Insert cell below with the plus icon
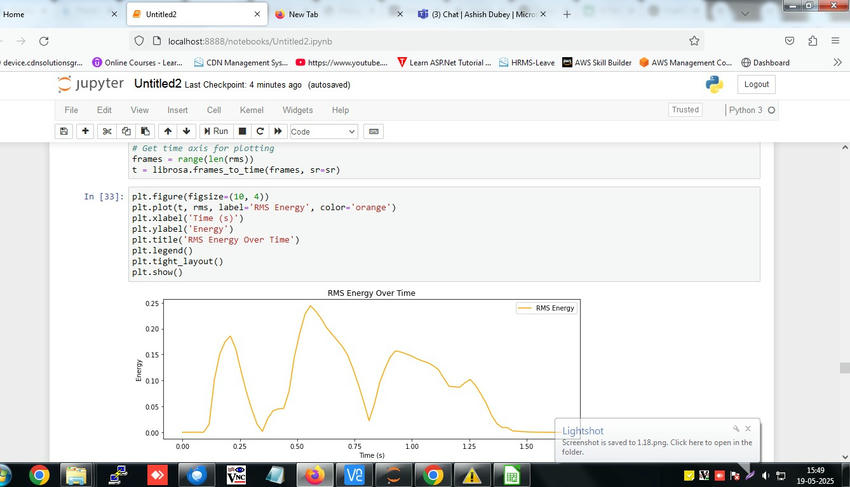 tap(85, 131)
